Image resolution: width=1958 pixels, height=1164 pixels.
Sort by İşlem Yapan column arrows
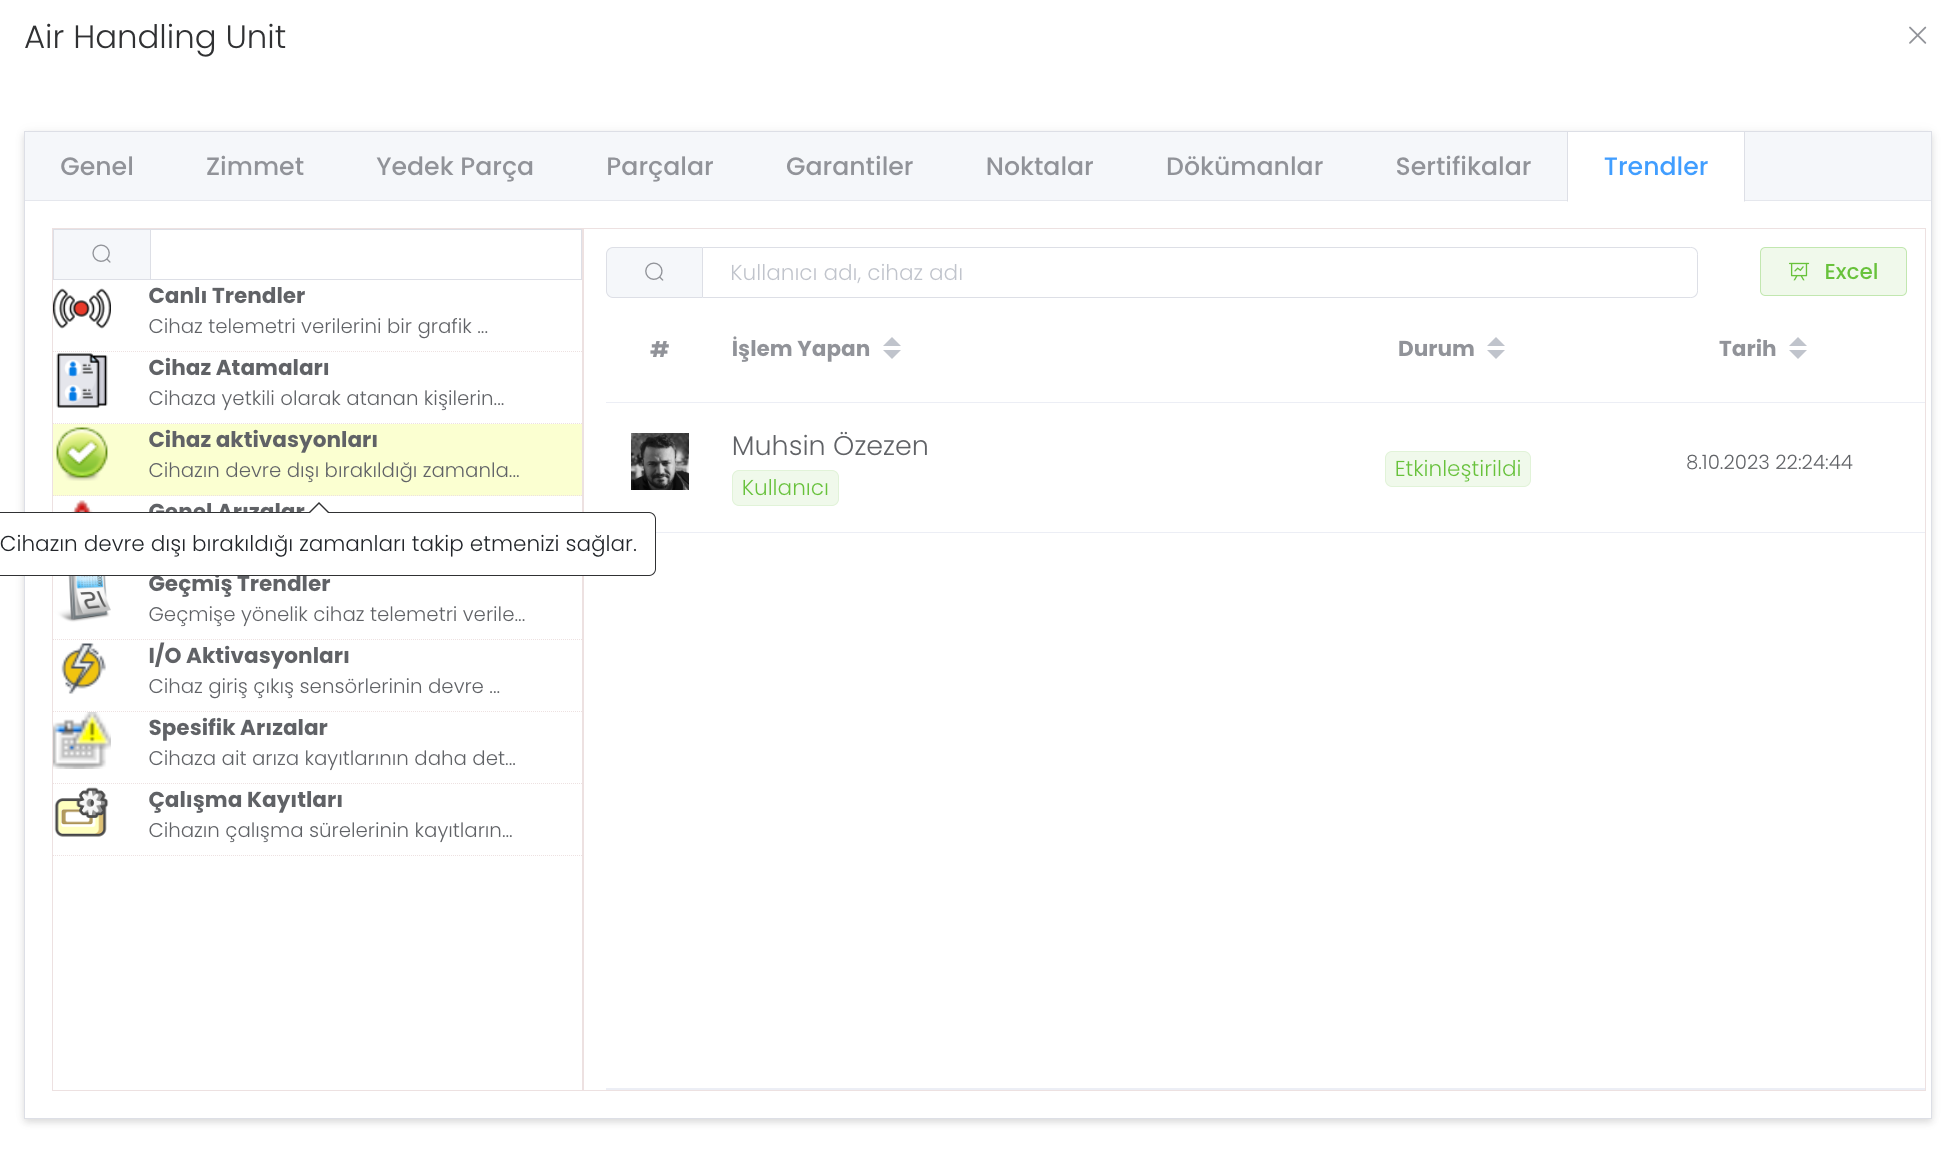892,348
